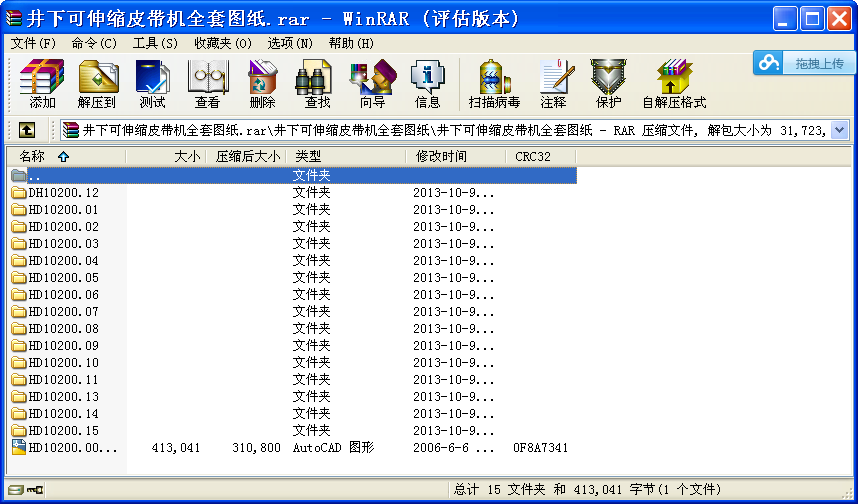Click the 拖拽上传 upload button
The image size is (858, 504).
click(805, 63)
